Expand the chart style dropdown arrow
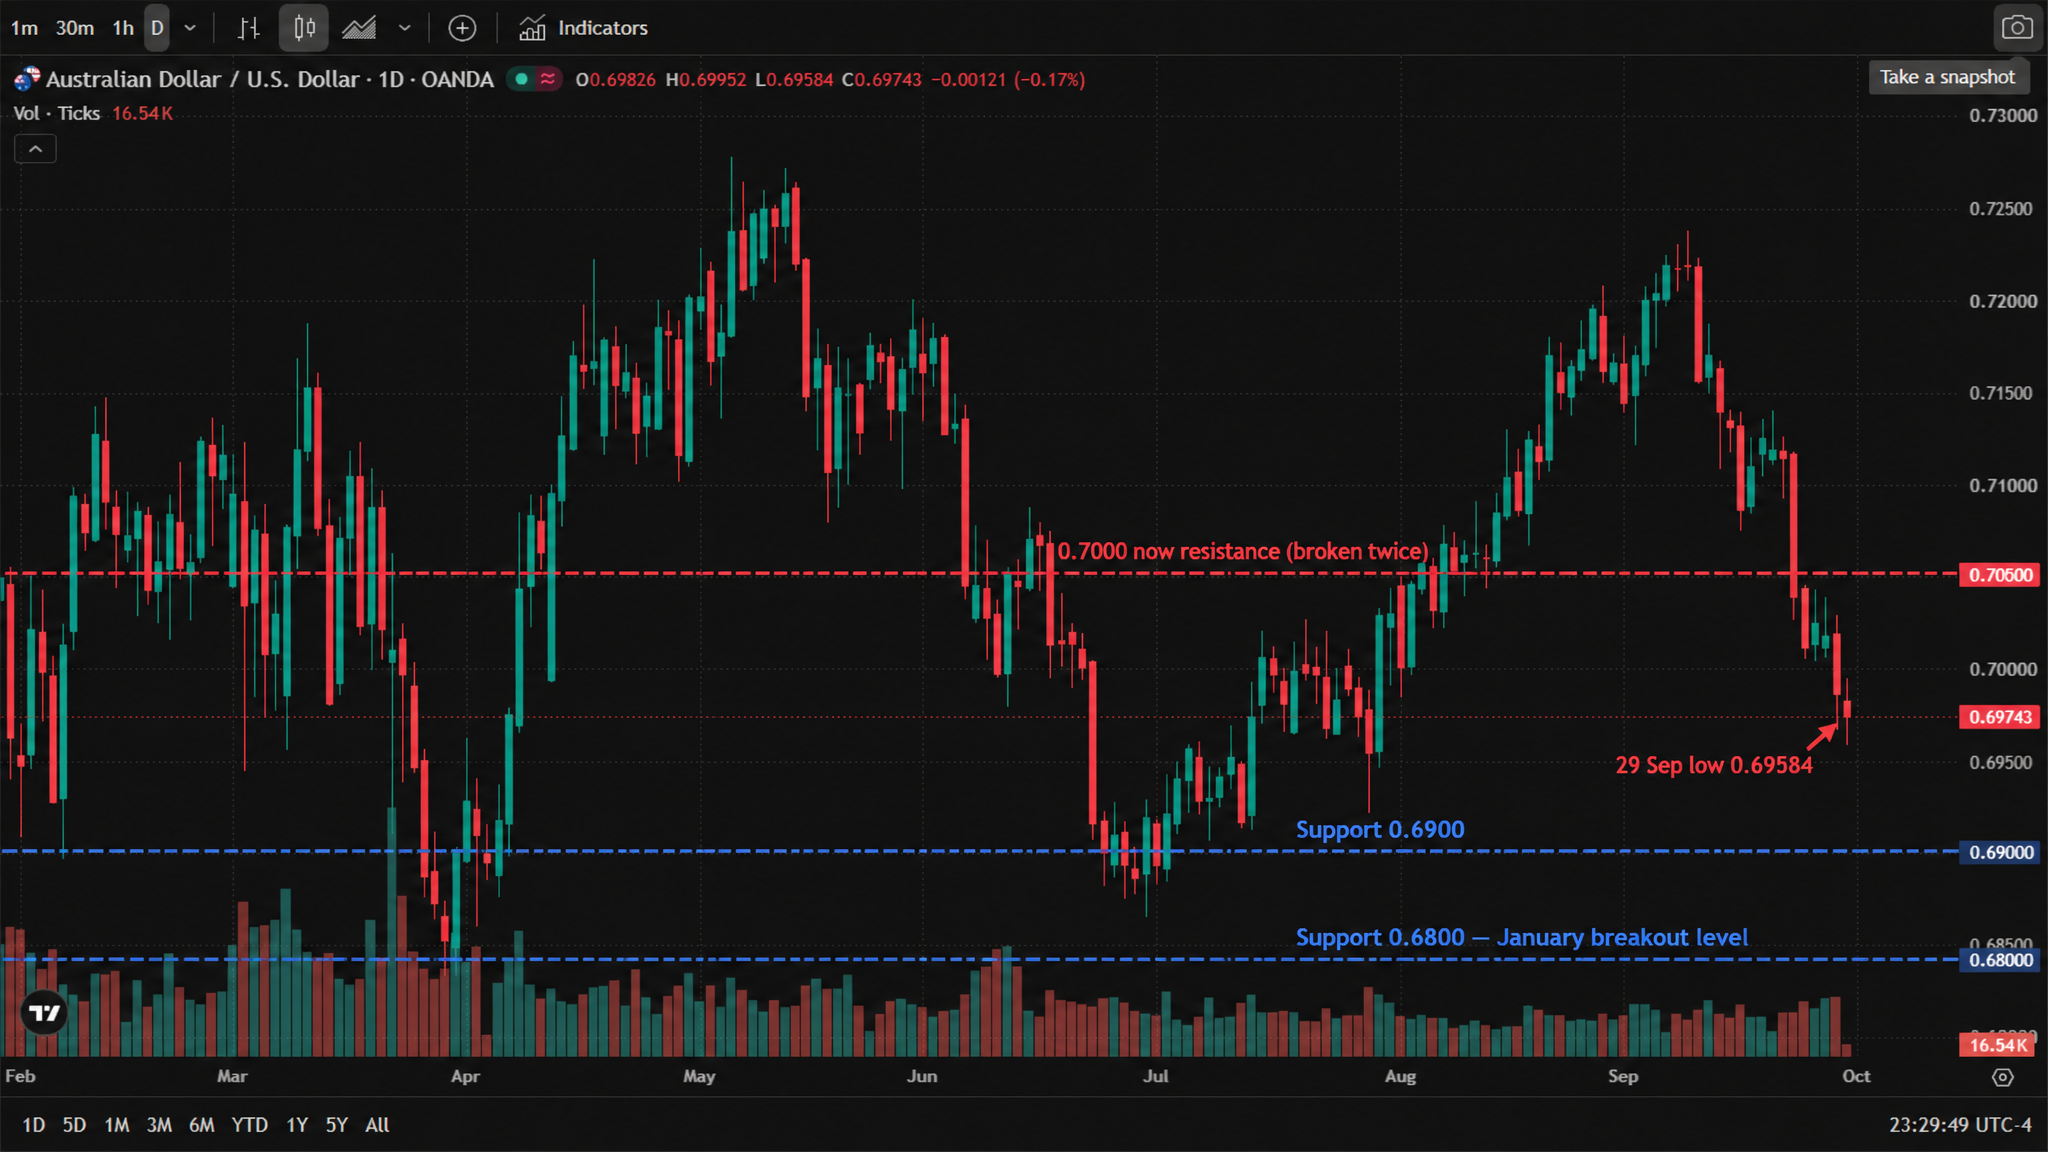The height and width of the screenshot is (1152, 2048). click(x=404, y=28)
